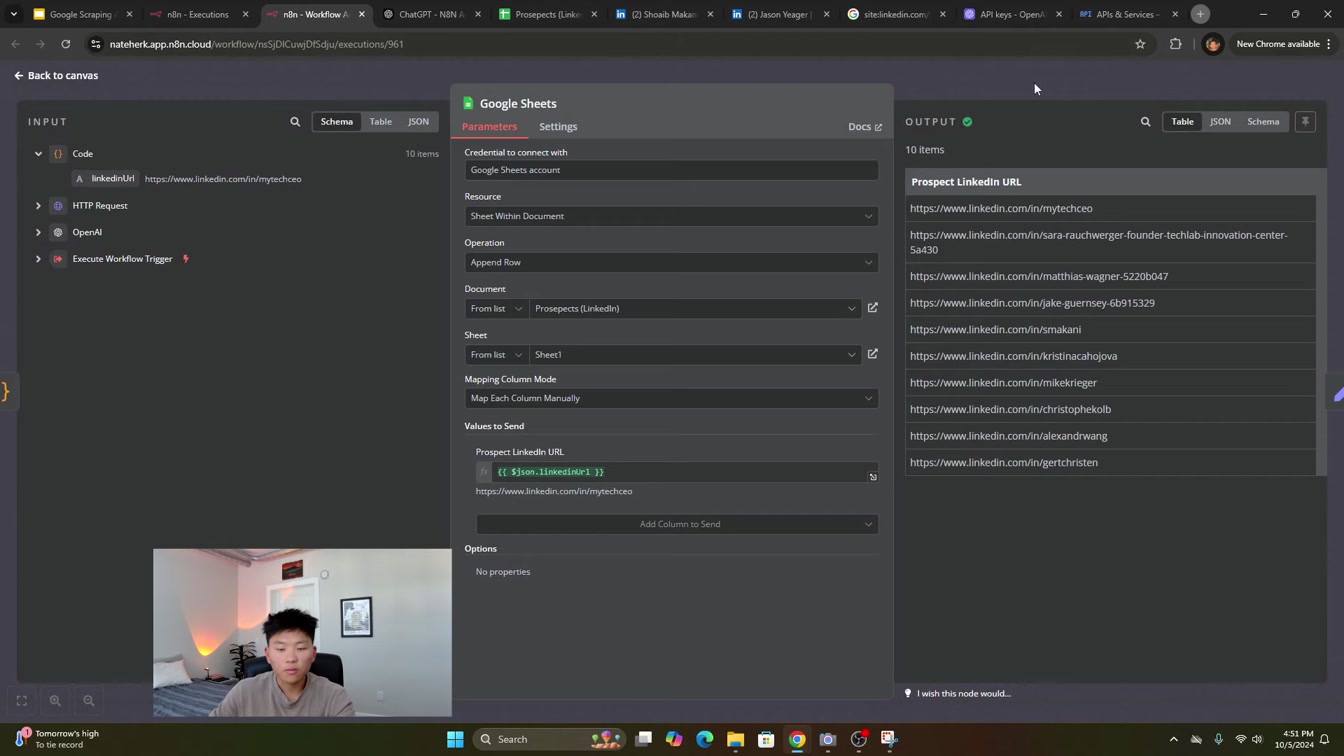
Task: Search the output panel data
Action: pyautogui.click(x=1145, y=122)
